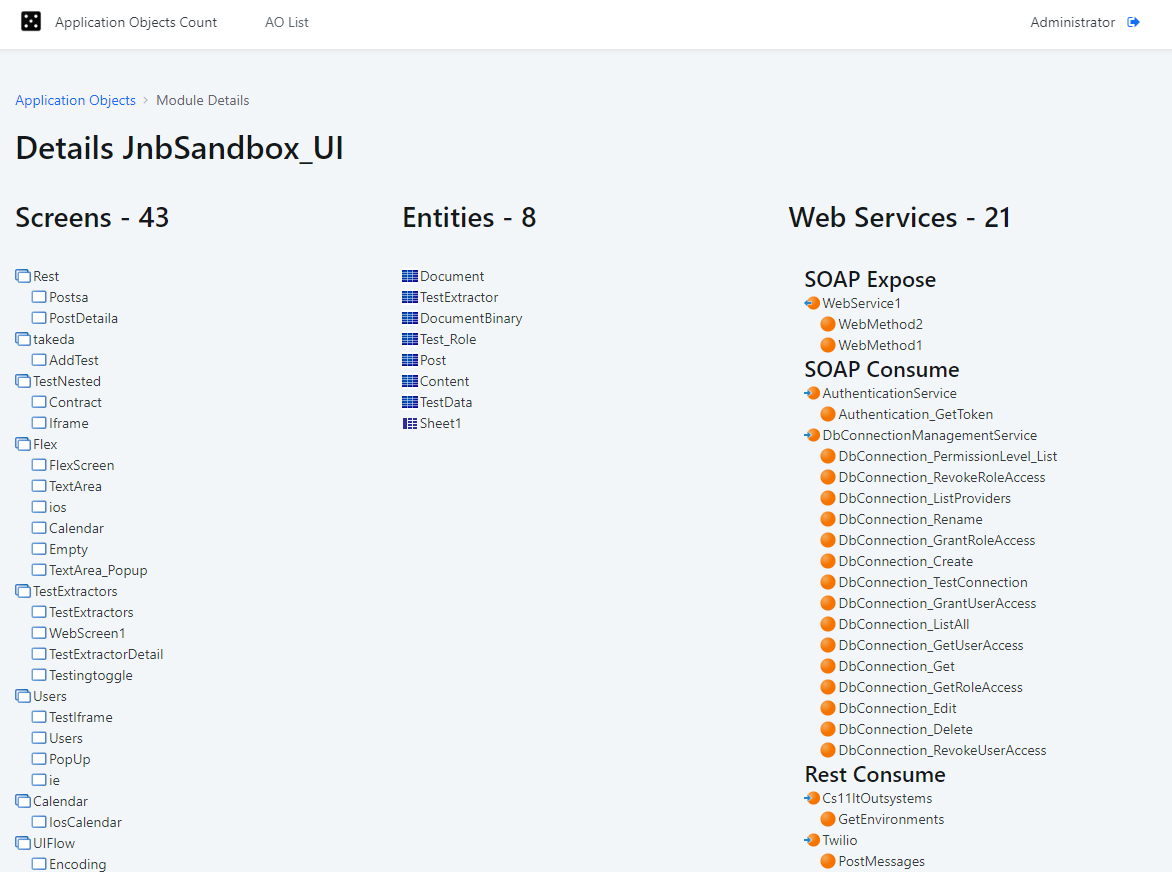This screenshot has width=1172, height=872.
Task: Click the service icon beside DbConnectionManagementService
Action: (x=812, y=435)
